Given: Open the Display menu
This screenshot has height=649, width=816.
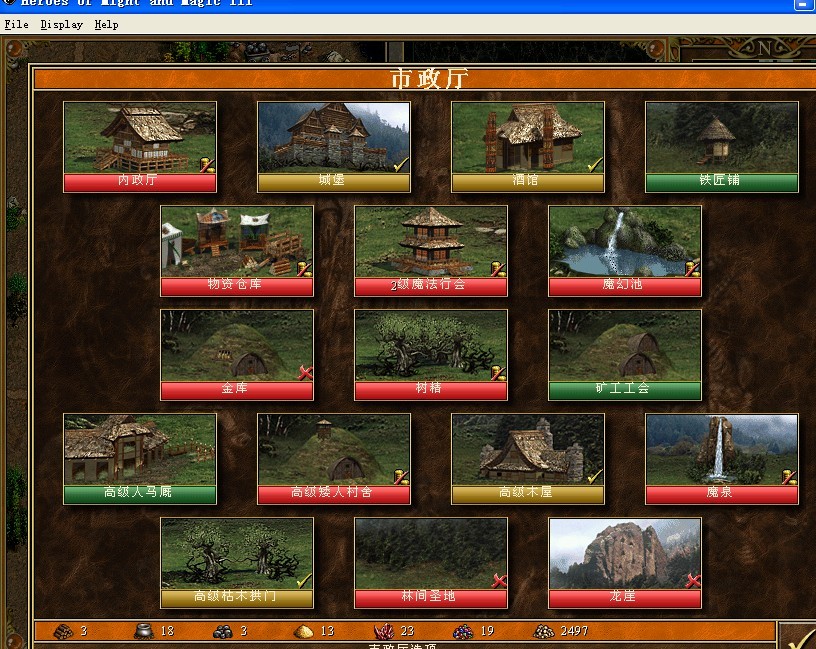Looking at the screenshot, I should click(61, 24).
